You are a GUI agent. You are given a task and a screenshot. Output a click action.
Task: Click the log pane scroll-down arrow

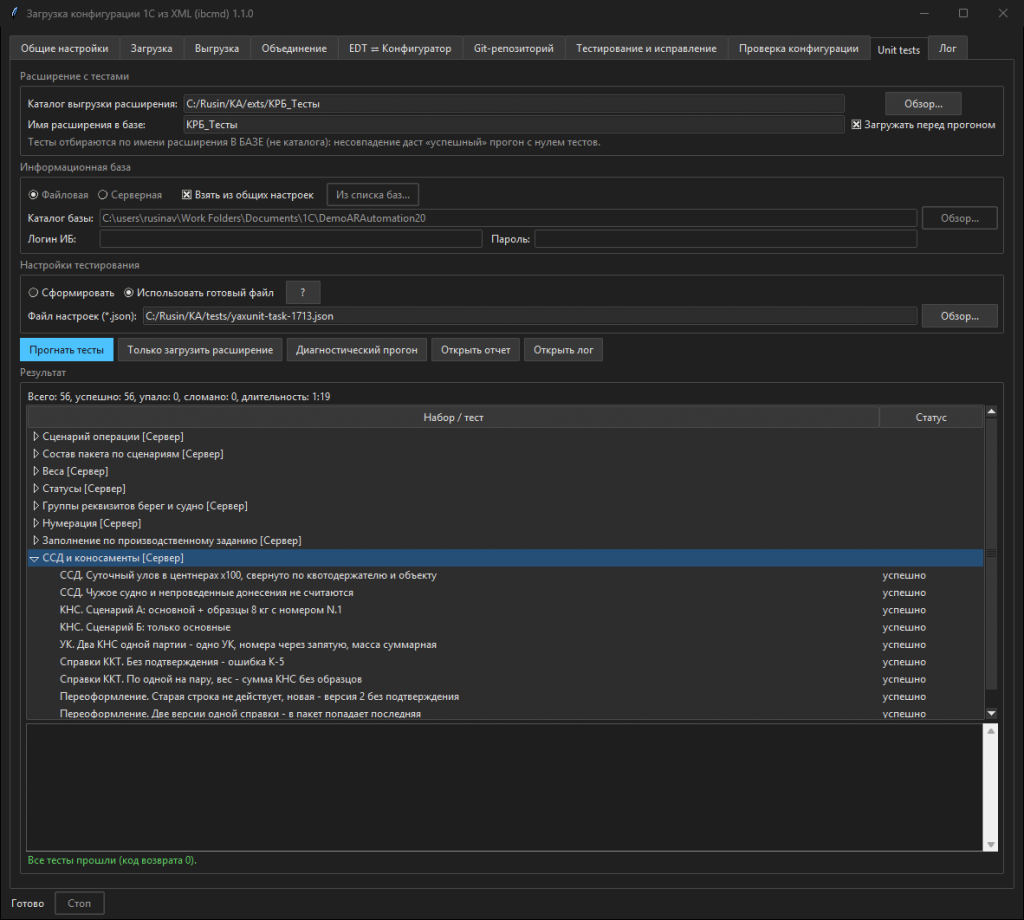991,845
